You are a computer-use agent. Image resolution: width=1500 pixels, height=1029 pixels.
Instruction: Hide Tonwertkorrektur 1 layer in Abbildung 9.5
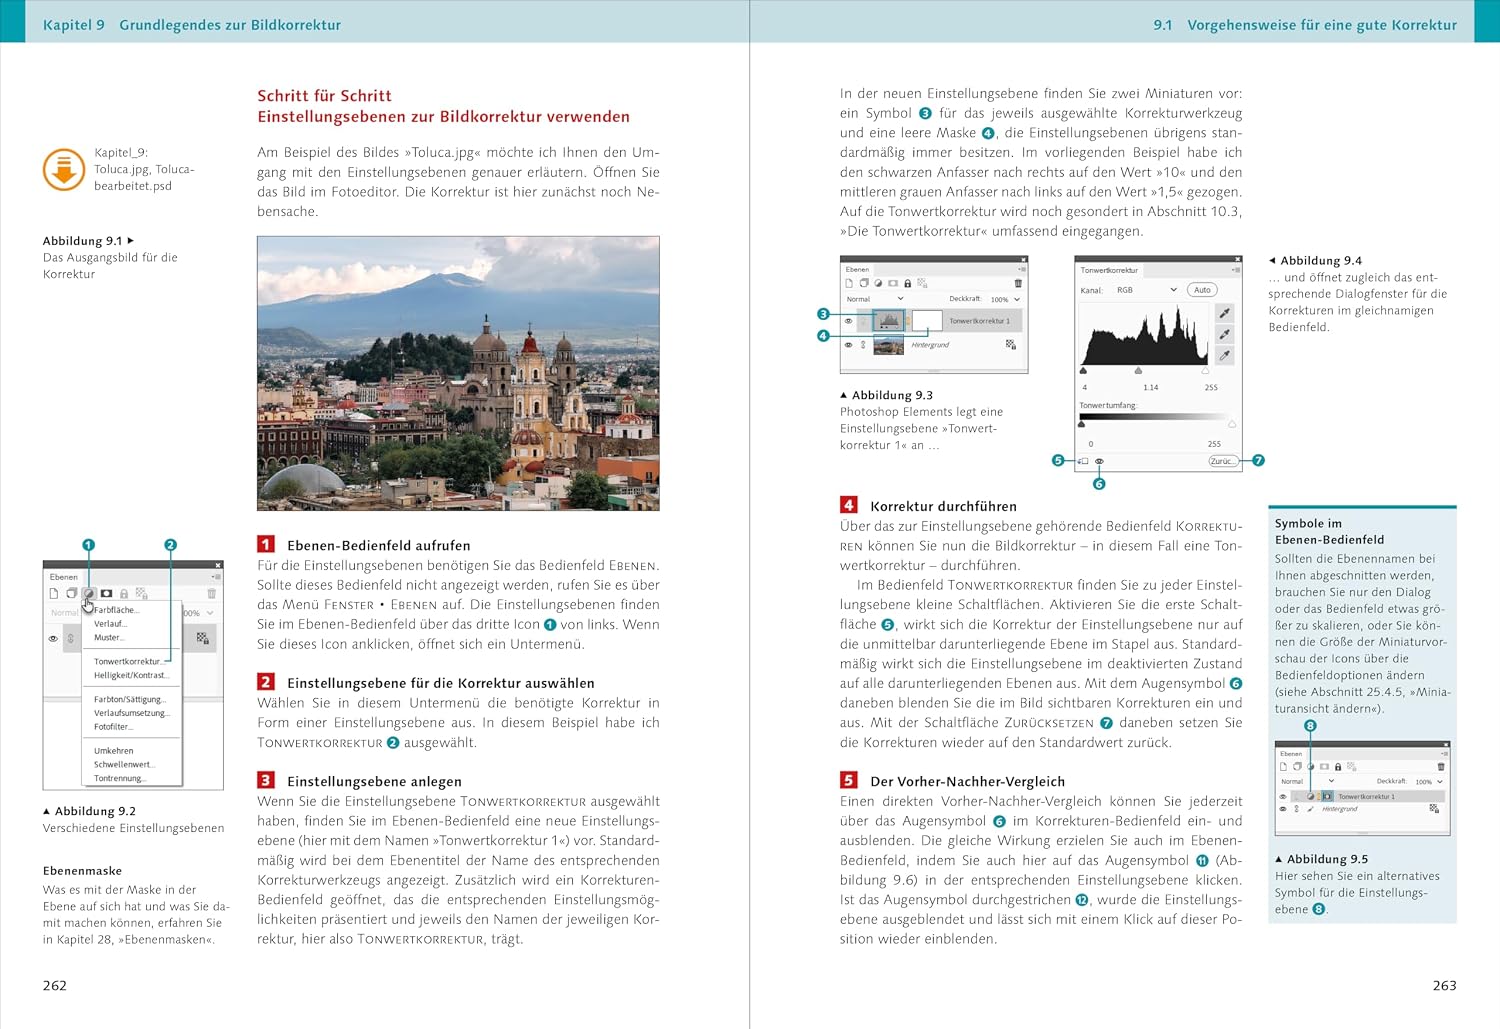tap(1283, 797)
